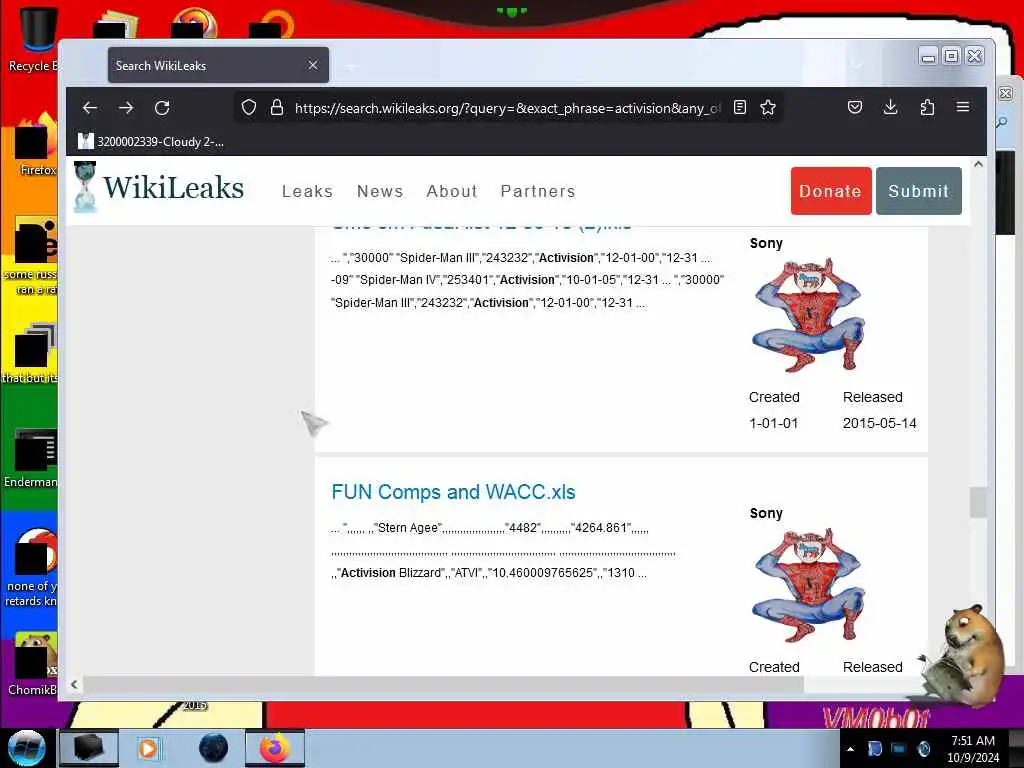Click the horizontal scrollbar left arrow
Viewport: 1024px width, 768px height.
coord(74,684)
